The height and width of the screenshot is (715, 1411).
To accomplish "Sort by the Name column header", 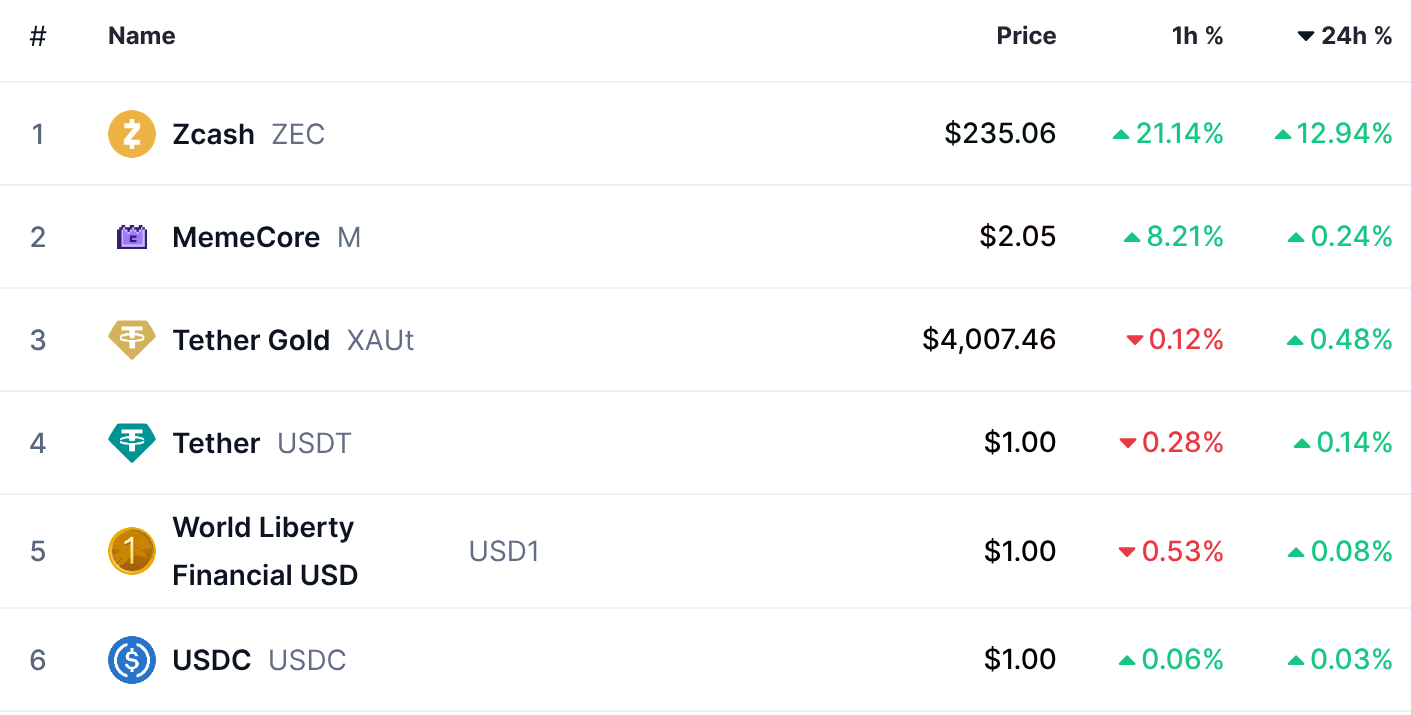I will coord(141,36).
